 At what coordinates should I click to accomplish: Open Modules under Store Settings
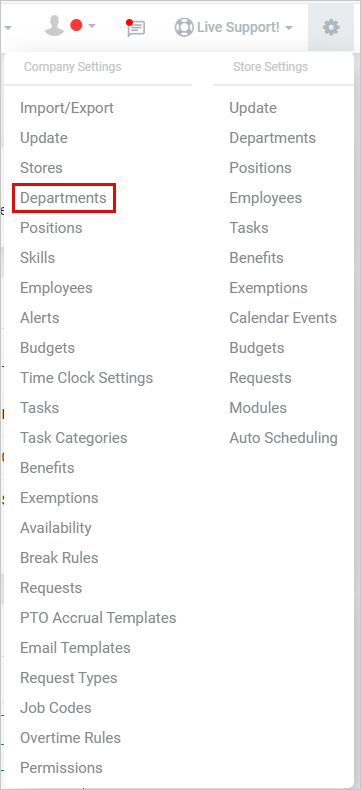pos(258,408)
